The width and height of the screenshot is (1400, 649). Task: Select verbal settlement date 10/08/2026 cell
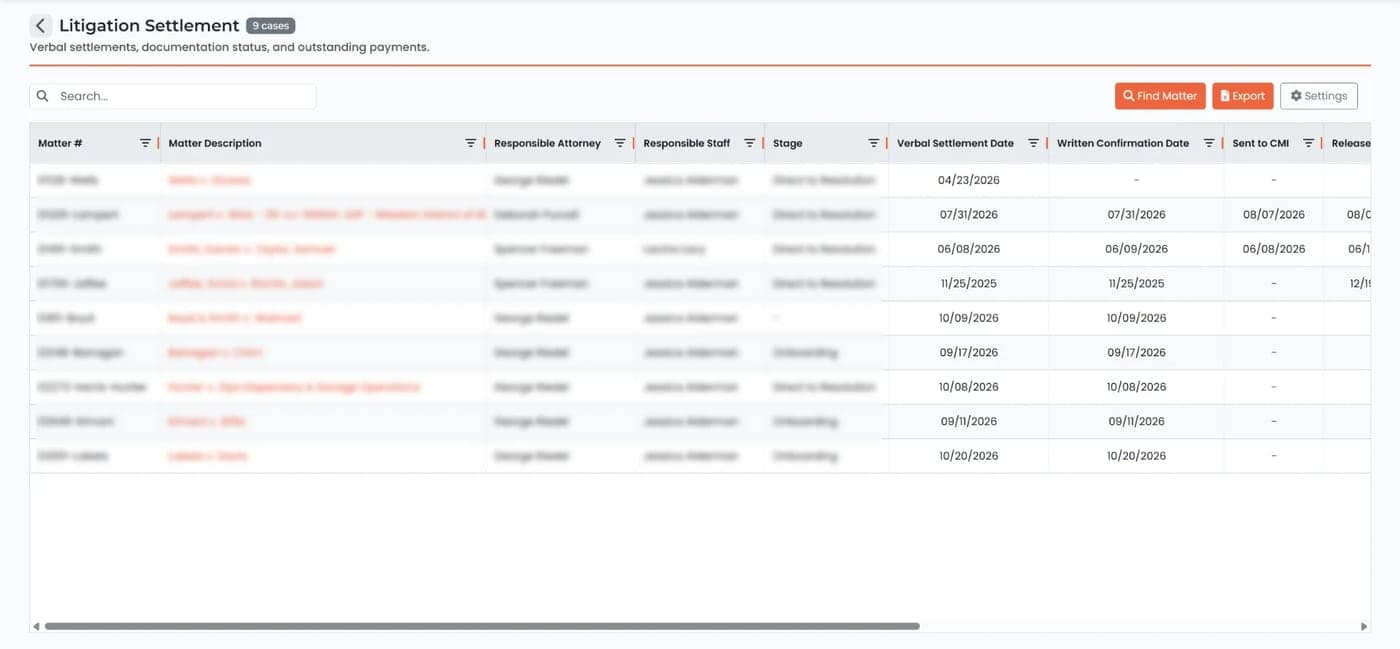pos(968,387)
